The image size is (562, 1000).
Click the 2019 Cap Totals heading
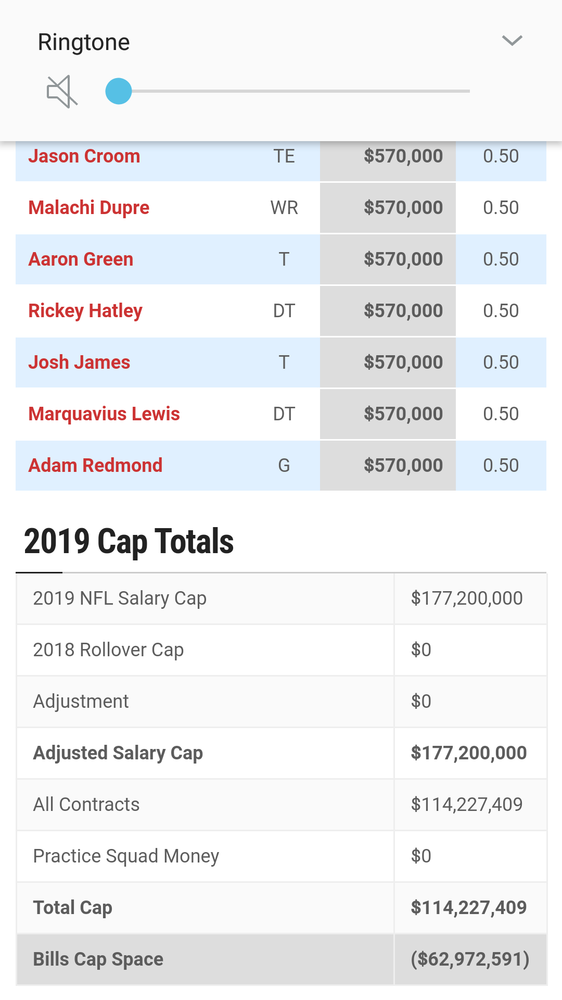pos(129,542)
